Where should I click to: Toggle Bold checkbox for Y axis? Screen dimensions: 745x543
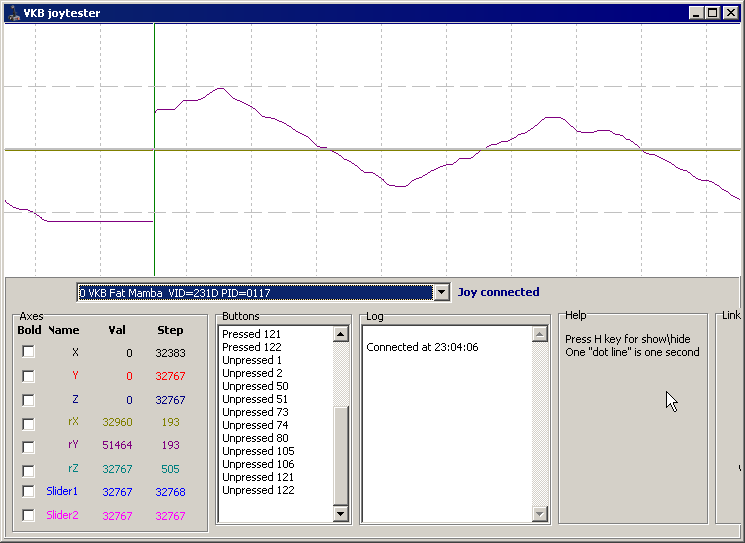(29, 376)
